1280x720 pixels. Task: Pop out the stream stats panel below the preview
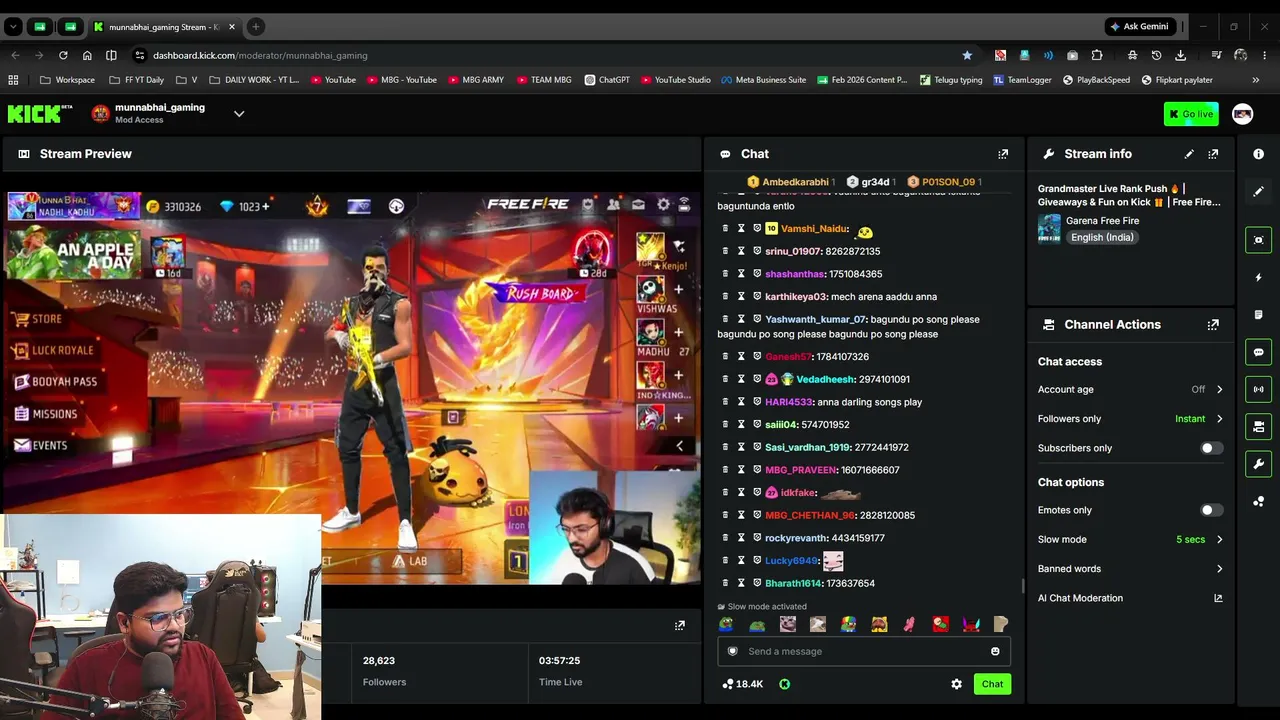click(680, 625)
